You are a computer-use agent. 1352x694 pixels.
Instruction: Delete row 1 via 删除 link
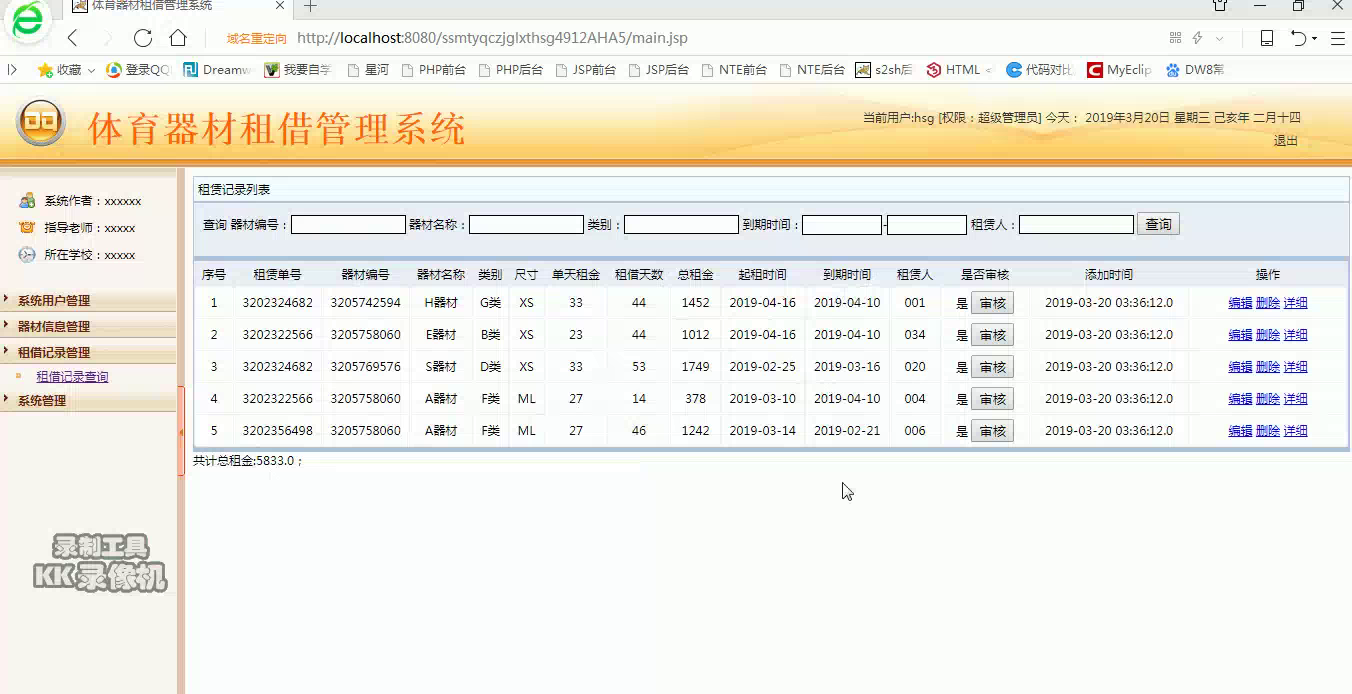(1268, 303)
